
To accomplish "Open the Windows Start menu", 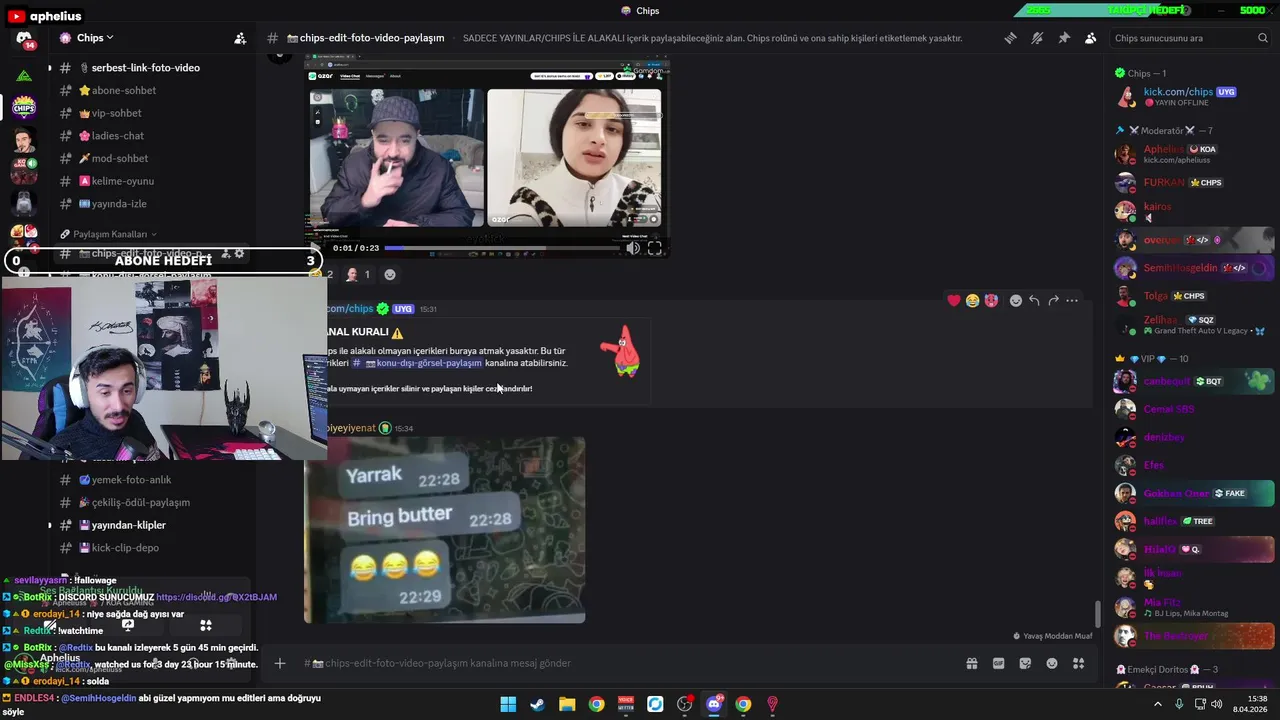I will tap(508, 704).
